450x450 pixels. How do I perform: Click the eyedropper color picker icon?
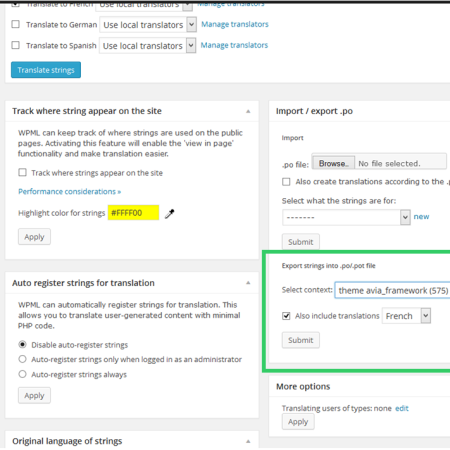coord(170,213)
